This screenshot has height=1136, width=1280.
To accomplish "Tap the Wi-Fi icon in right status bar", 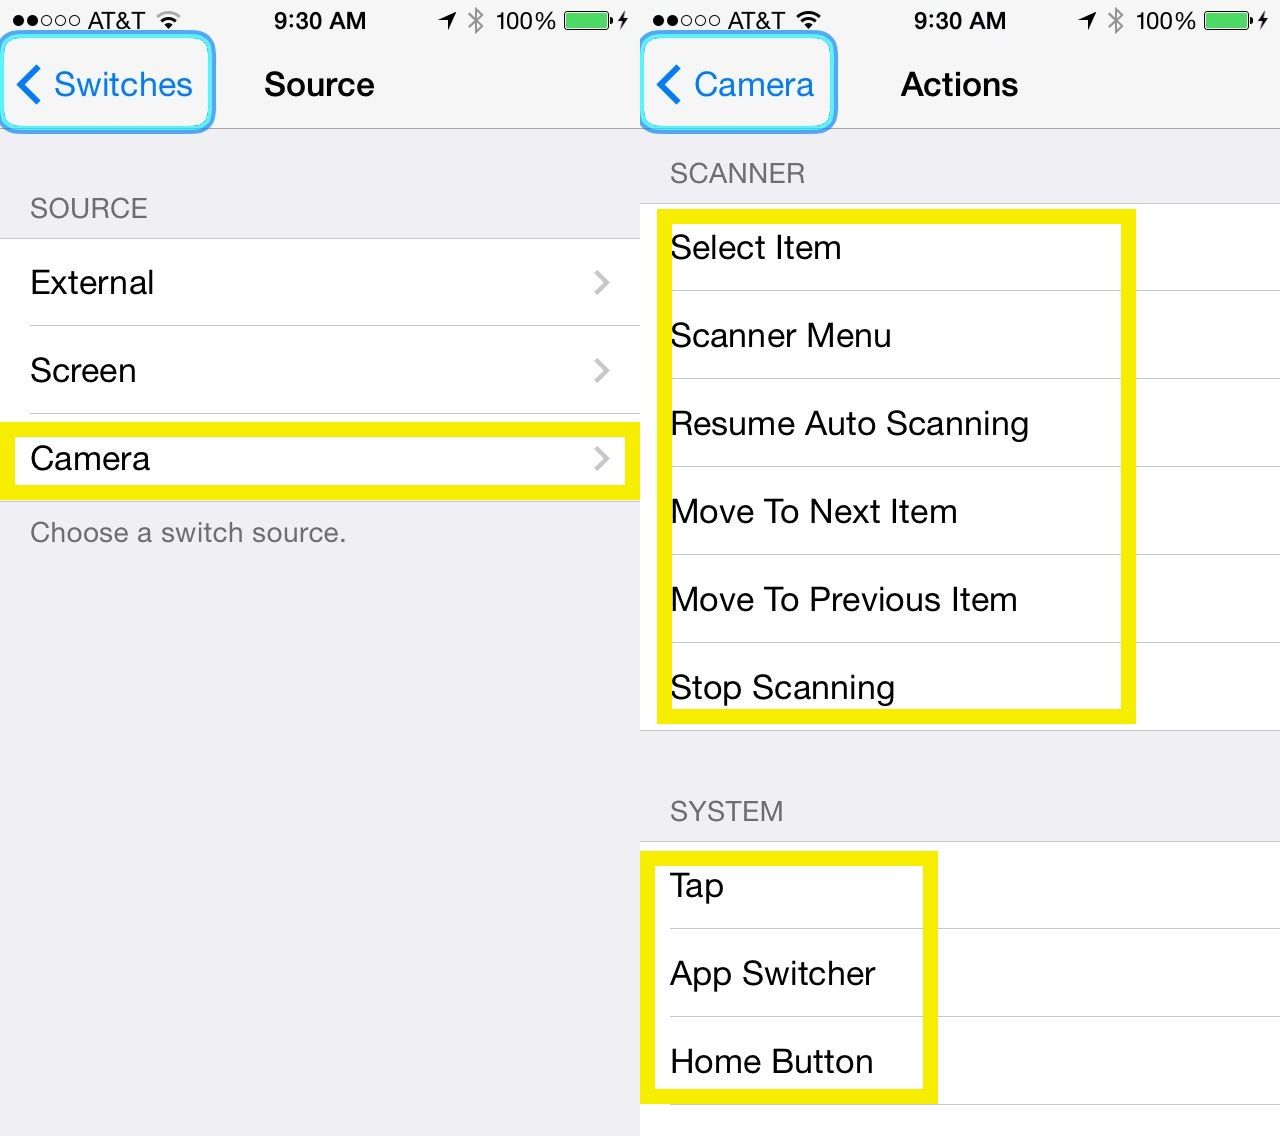I will pos(809,20).
